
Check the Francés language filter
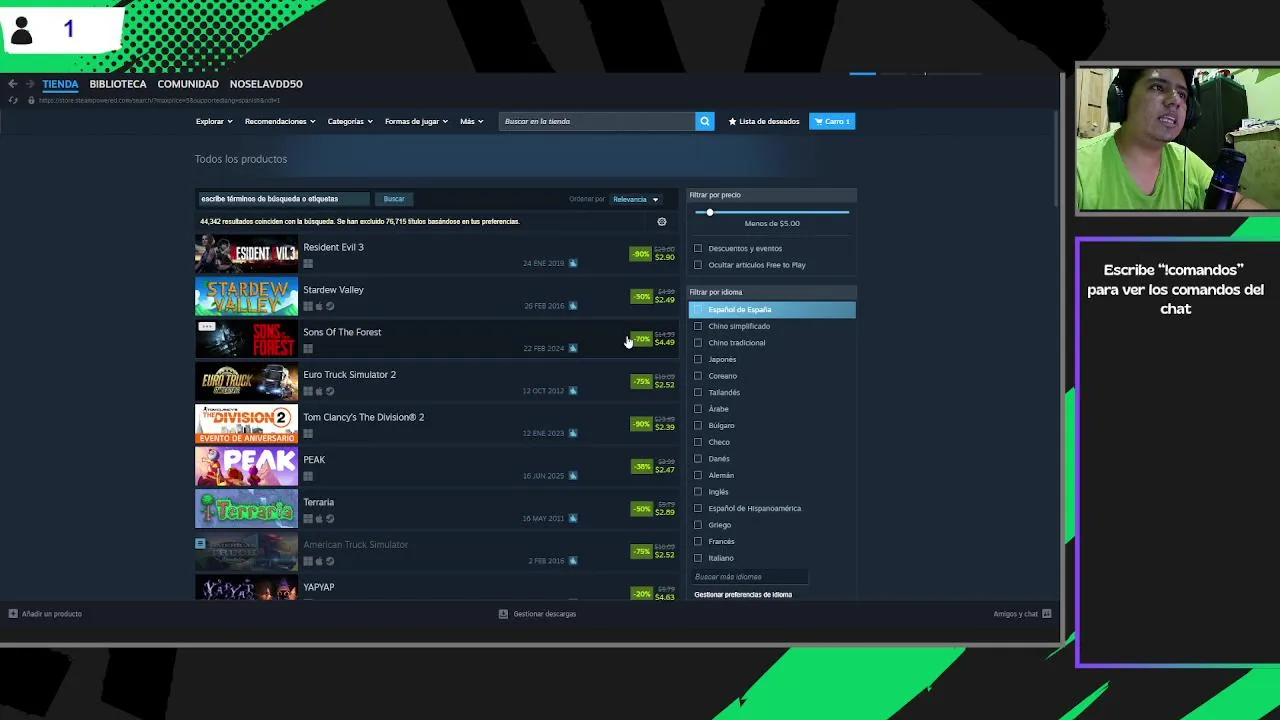click(x=698, y=541)
